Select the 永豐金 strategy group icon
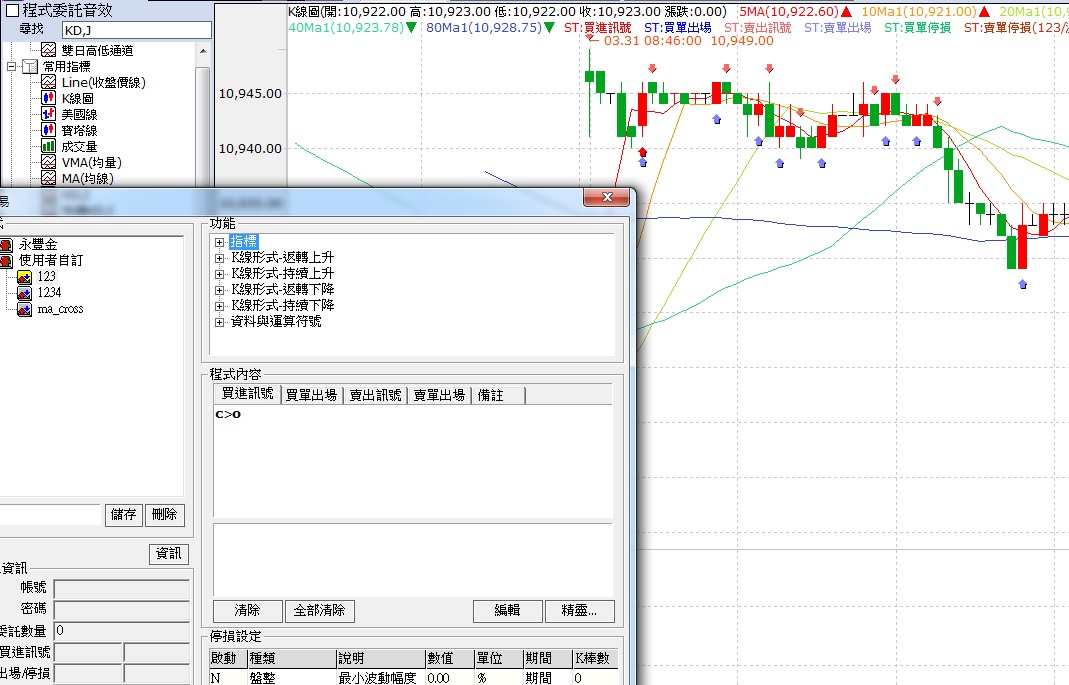Screen dimensions: 1069x685 [x=6, y=244]
